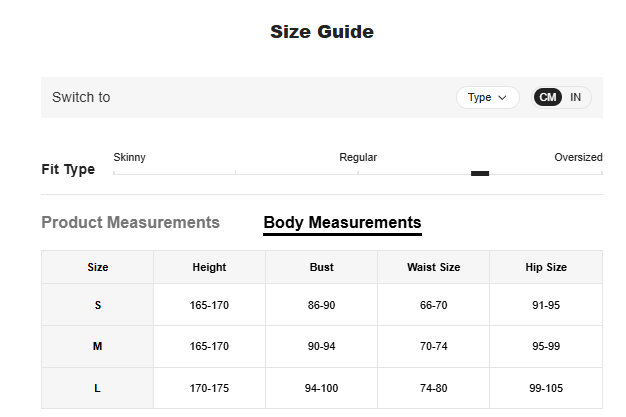This screenshot has width=626, height=417.
Task: Click the Switch to label
Action: [x=81, y=98]
